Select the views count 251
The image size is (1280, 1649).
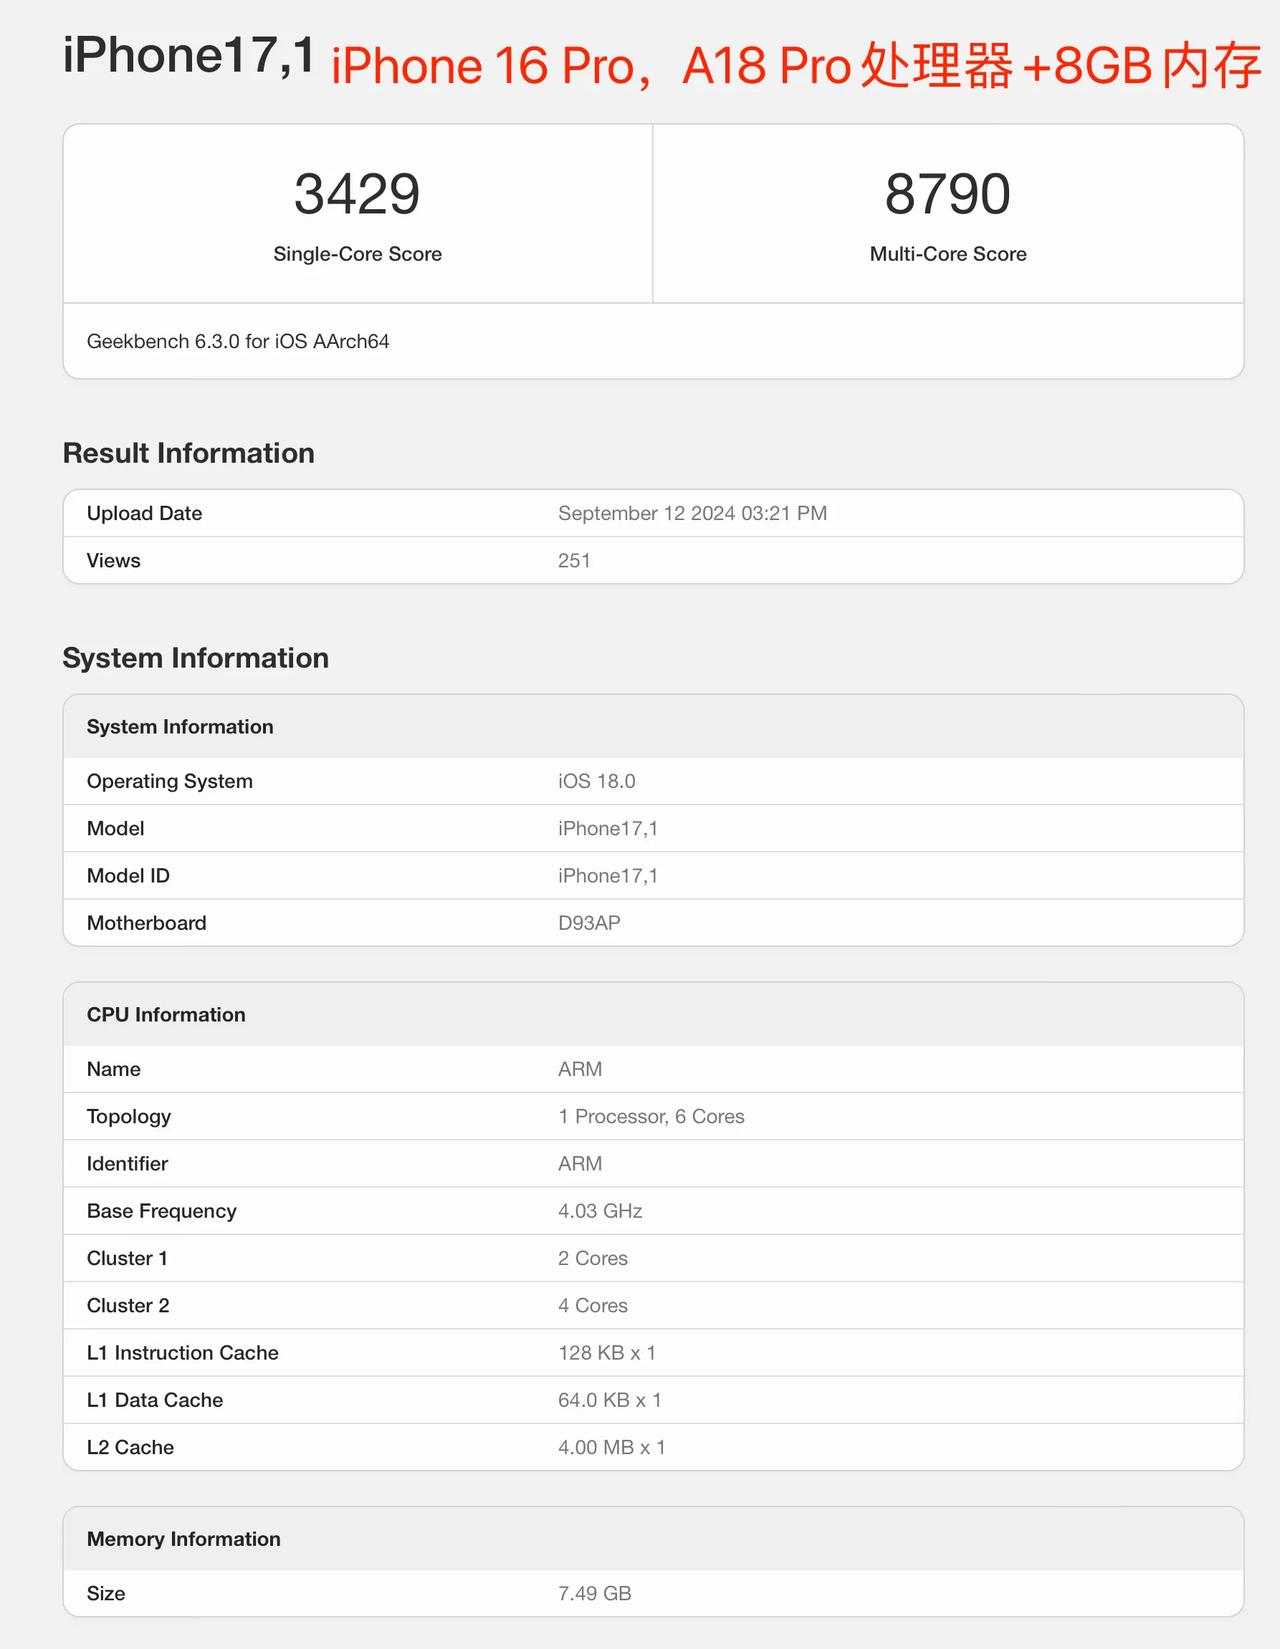[x=574, y=560]
